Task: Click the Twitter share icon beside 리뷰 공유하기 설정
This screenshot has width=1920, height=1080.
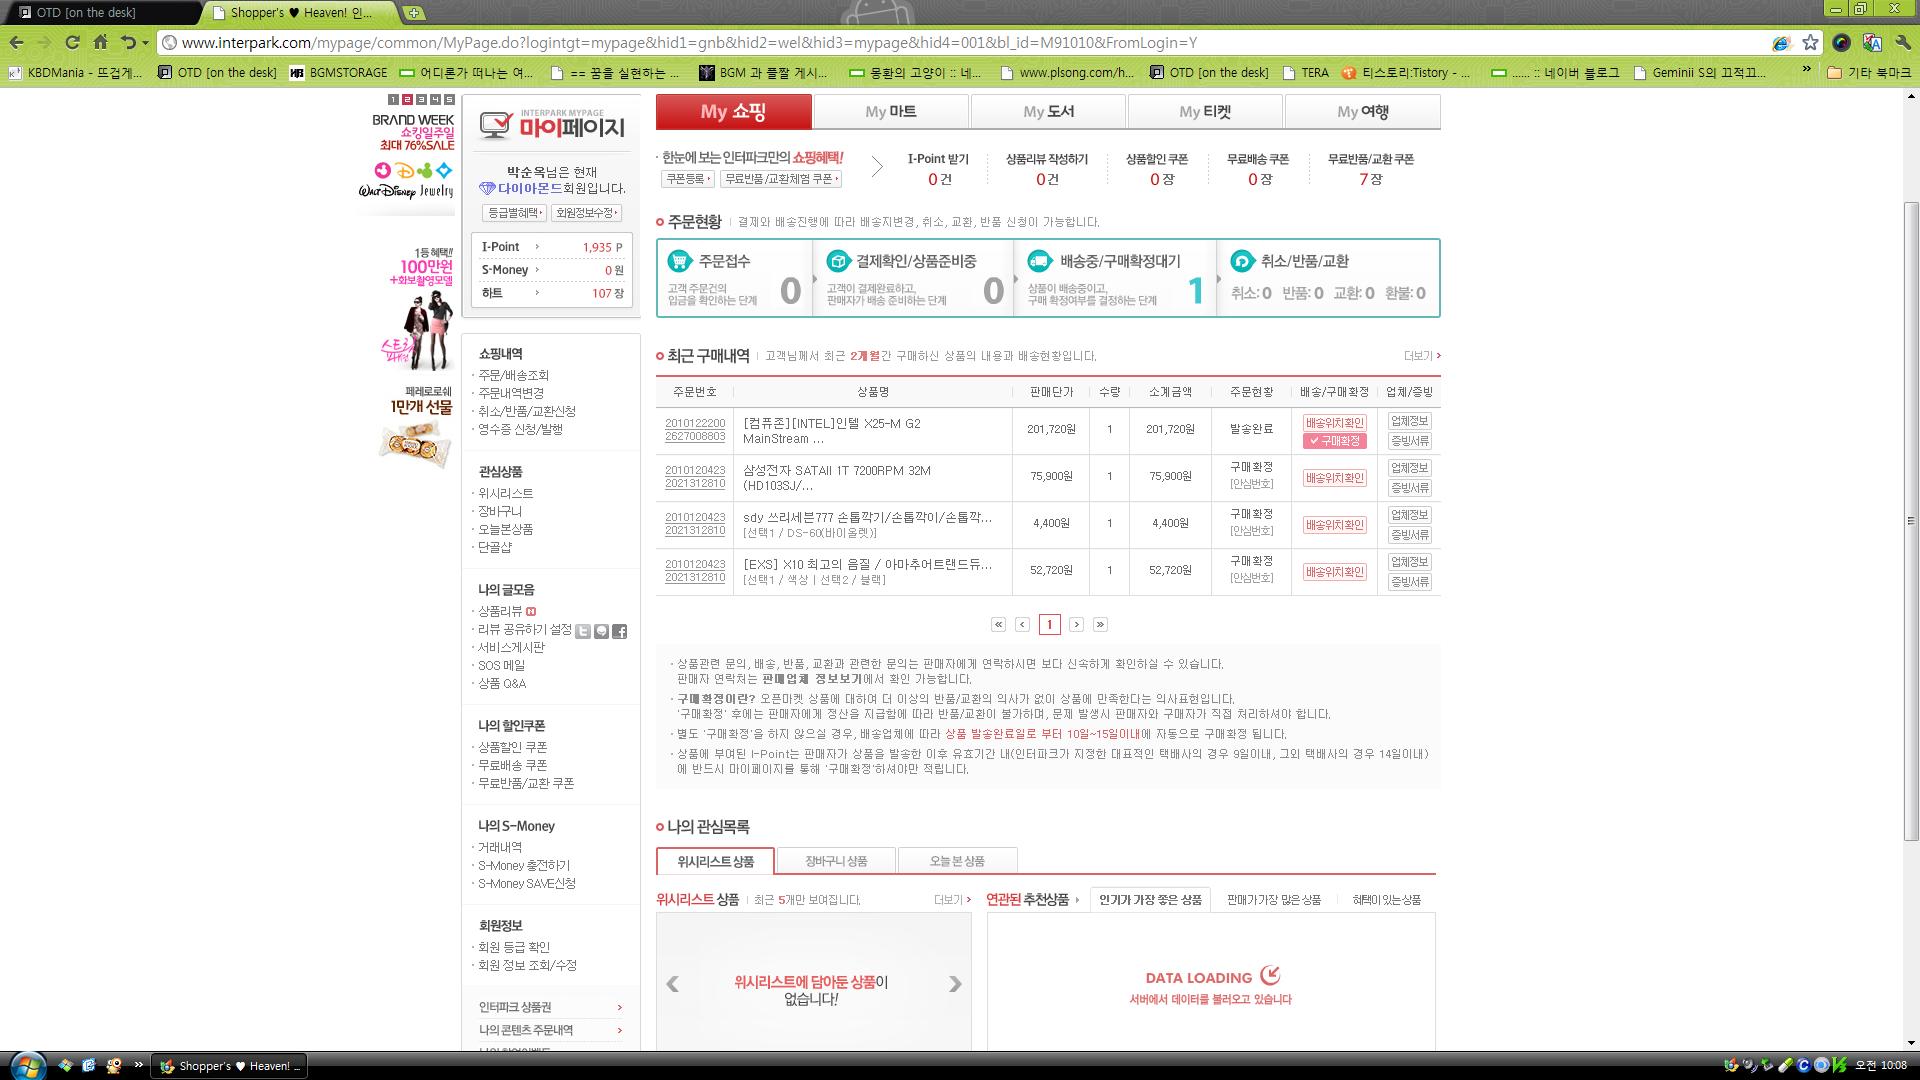Action: (583, 631)
